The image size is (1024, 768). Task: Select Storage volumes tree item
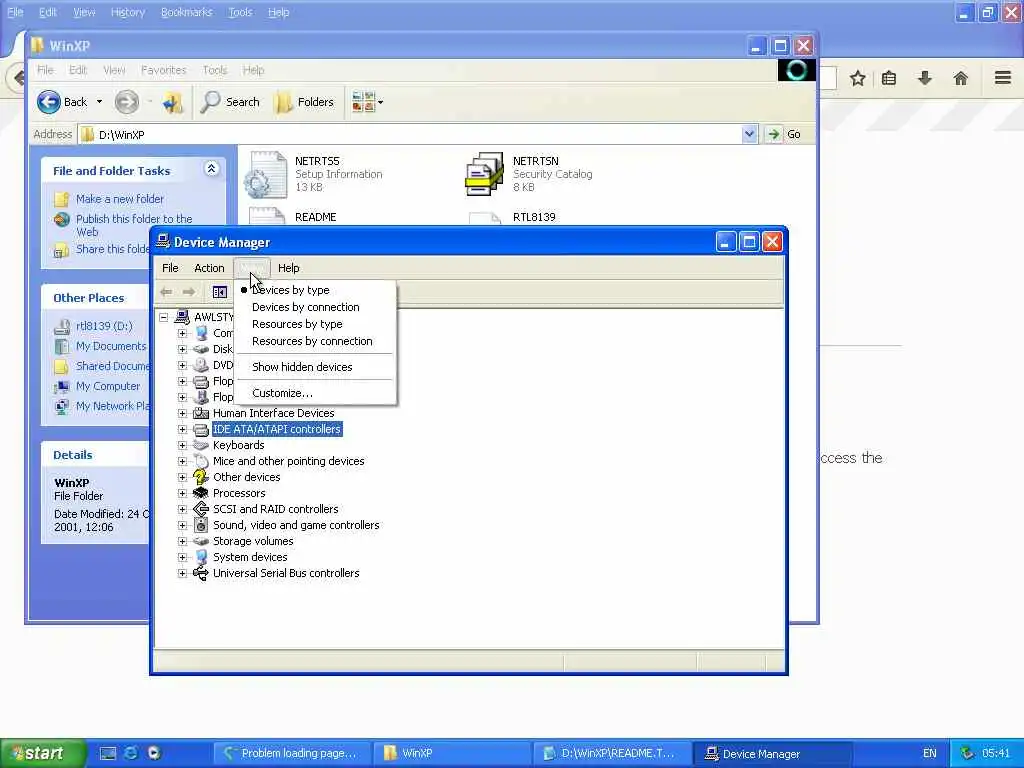point(253,541)
